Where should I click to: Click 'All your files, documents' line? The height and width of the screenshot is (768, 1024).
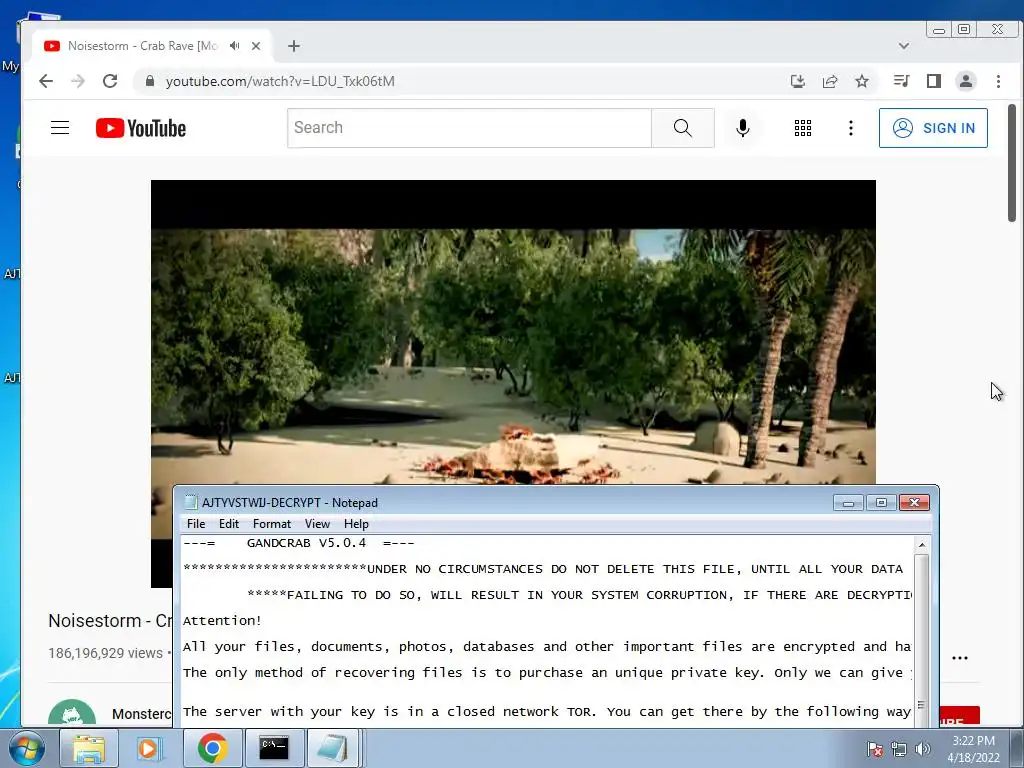[x=547, y=647]
